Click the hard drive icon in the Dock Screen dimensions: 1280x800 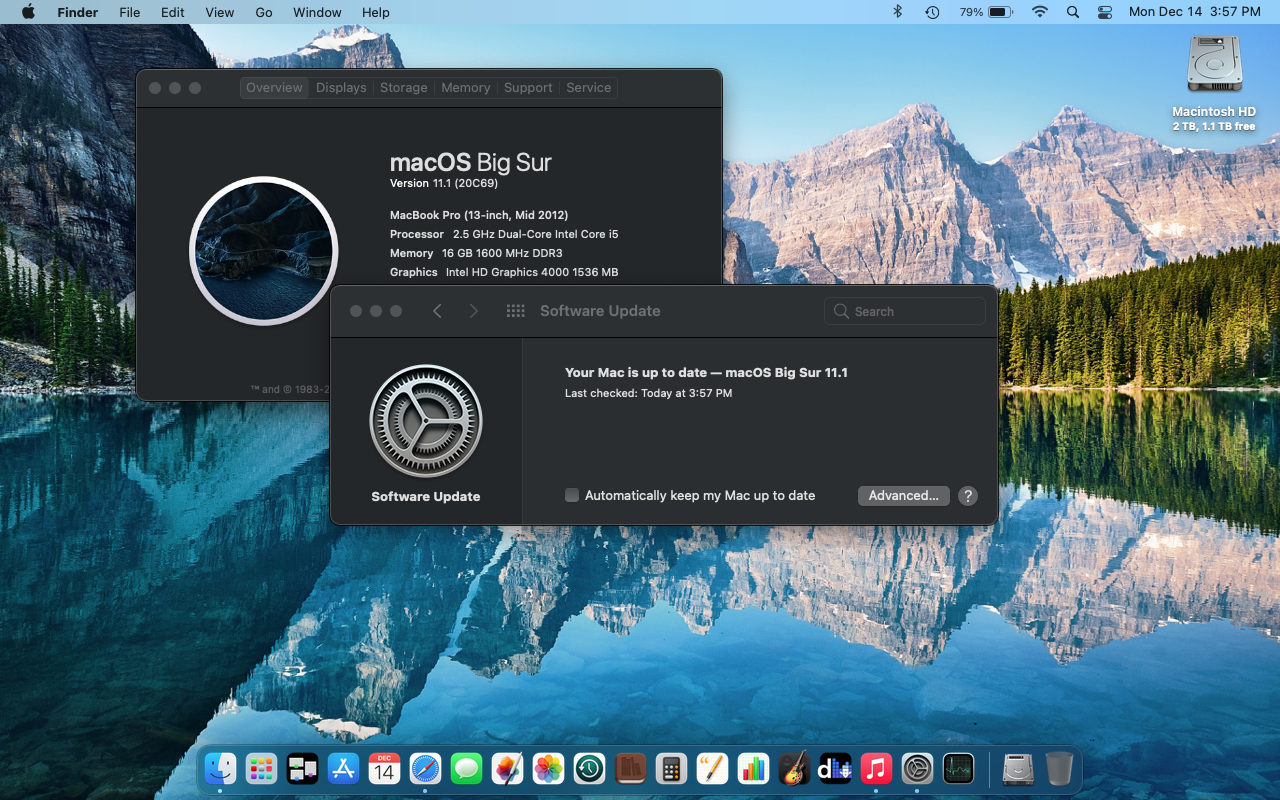point(1018,768)
